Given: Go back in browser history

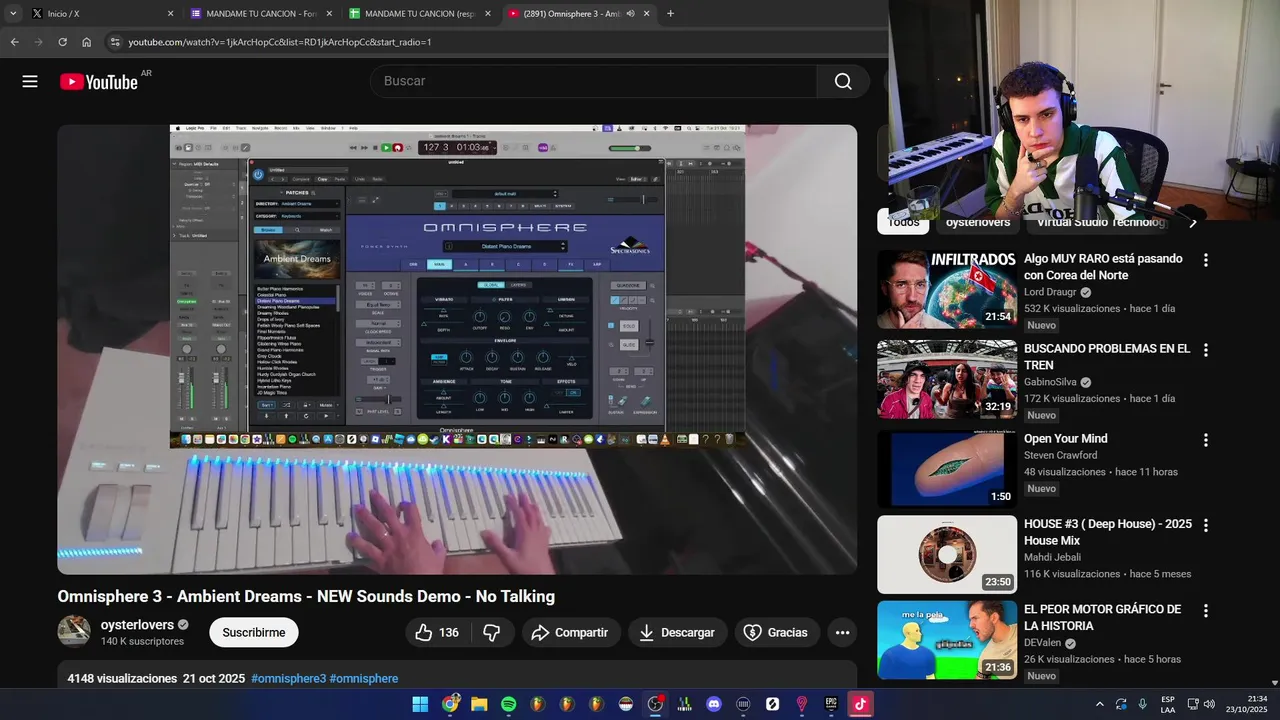Looking at the screenshot, I should coord(14,42).
